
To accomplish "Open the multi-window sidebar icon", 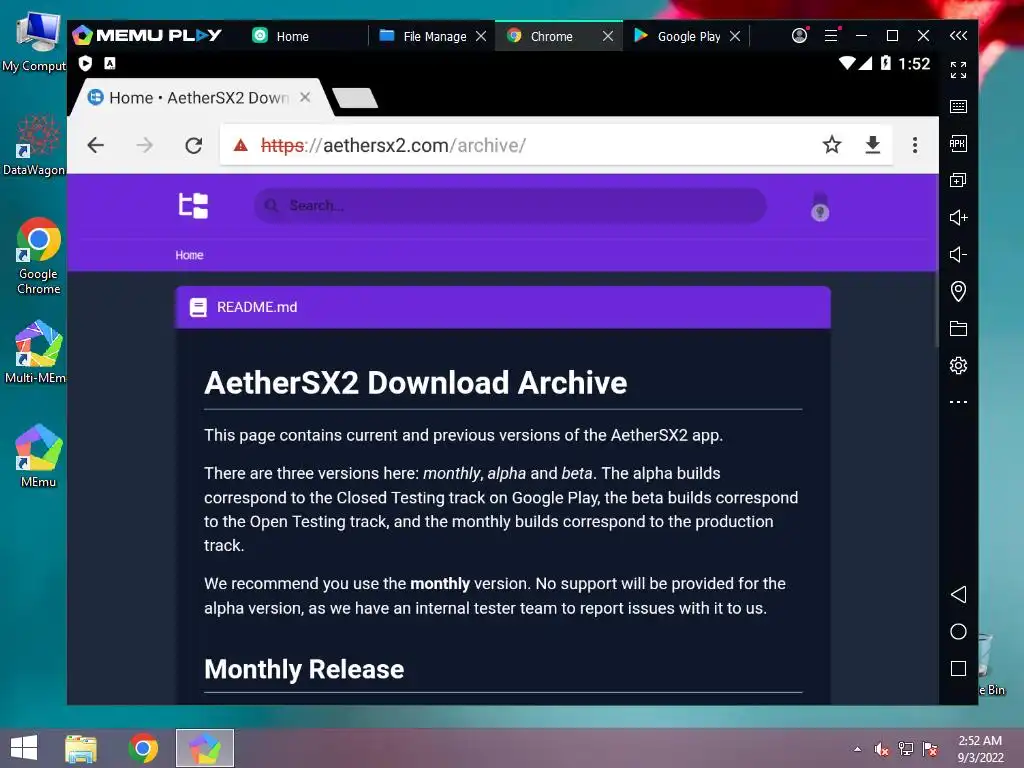I will tap(958, 180).
